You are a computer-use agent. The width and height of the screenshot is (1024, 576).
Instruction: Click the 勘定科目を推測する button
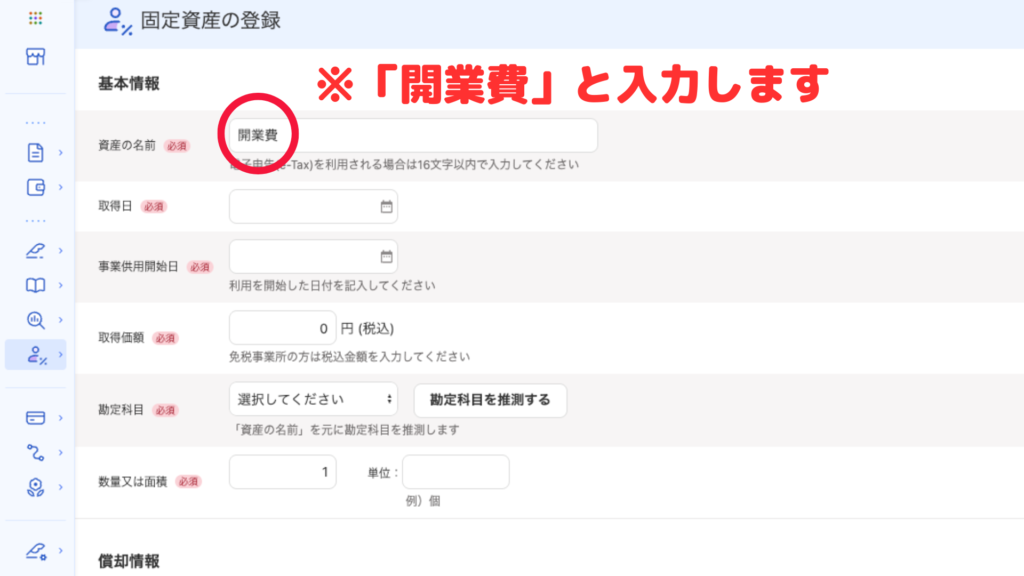tap(490, 399)
